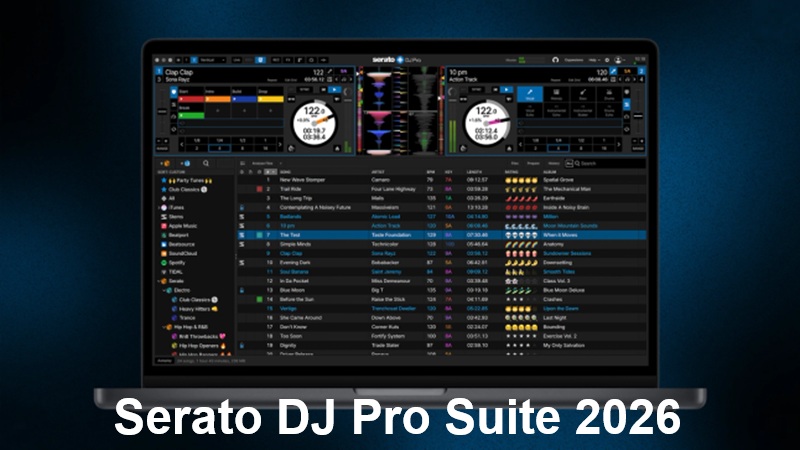The image size is (800, 450).
Task: Trigger the blue Build cue on deck 1
Action: 244,99
